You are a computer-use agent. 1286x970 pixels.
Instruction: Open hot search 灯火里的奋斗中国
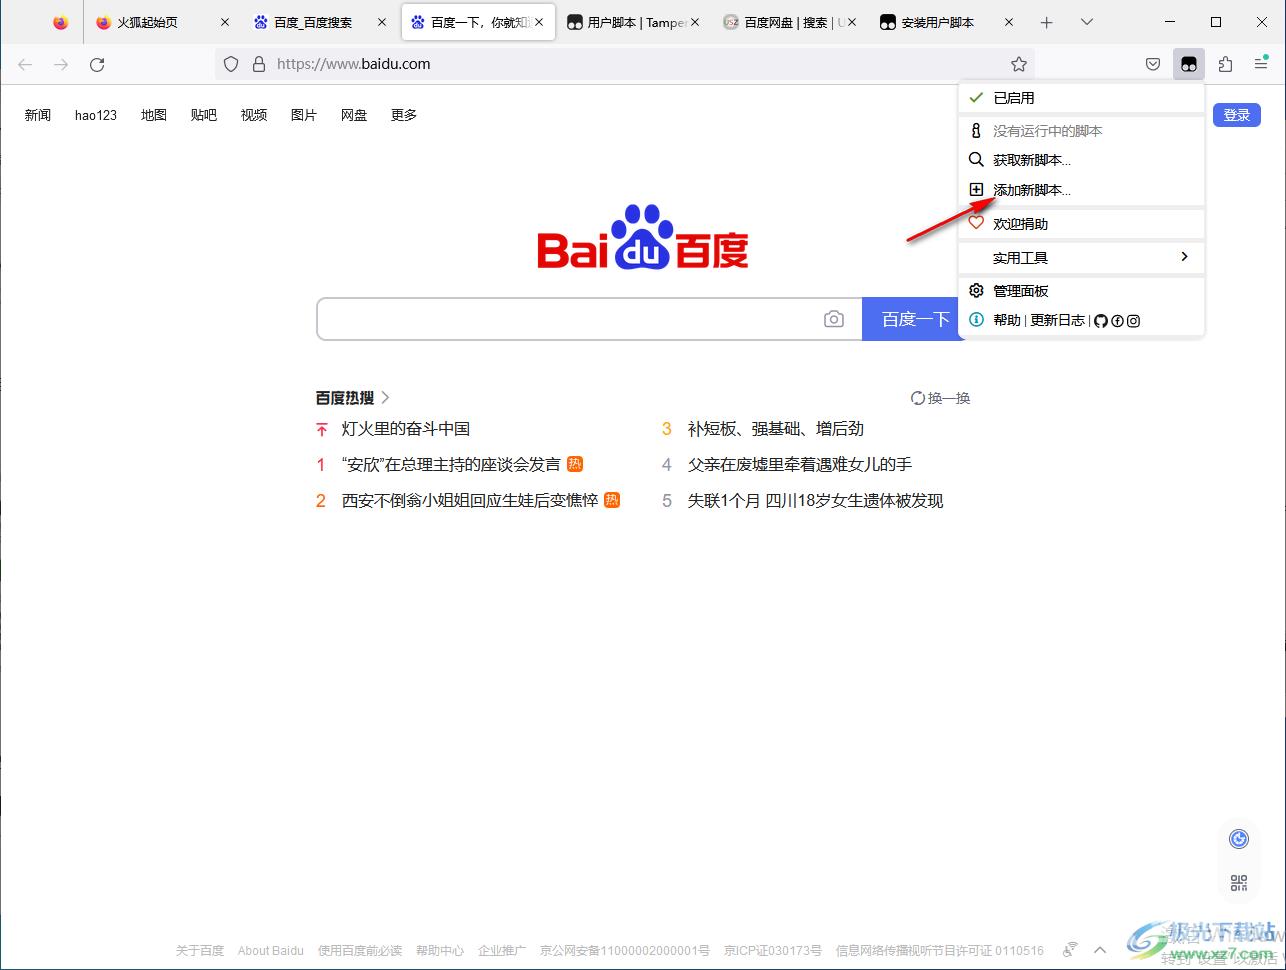tap(406, 429)
